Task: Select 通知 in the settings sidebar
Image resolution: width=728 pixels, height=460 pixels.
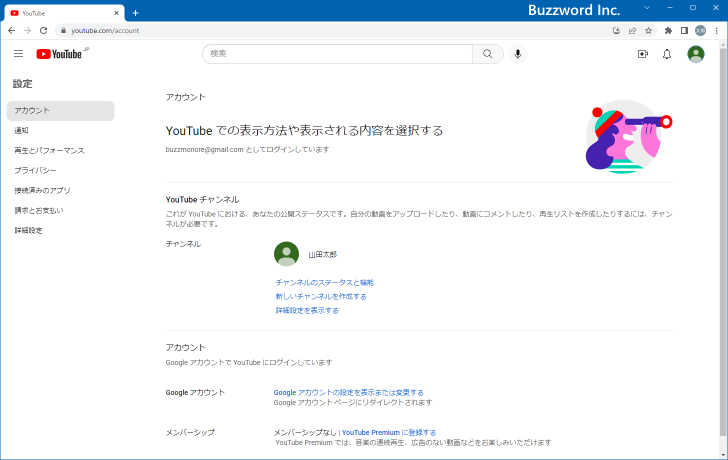Action: tap(60, 131)
